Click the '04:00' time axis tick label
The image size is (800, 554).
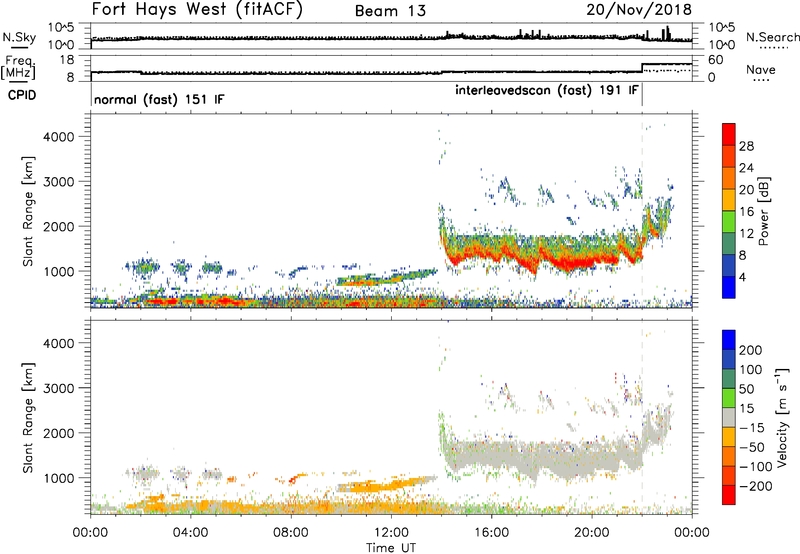(190, 533)
